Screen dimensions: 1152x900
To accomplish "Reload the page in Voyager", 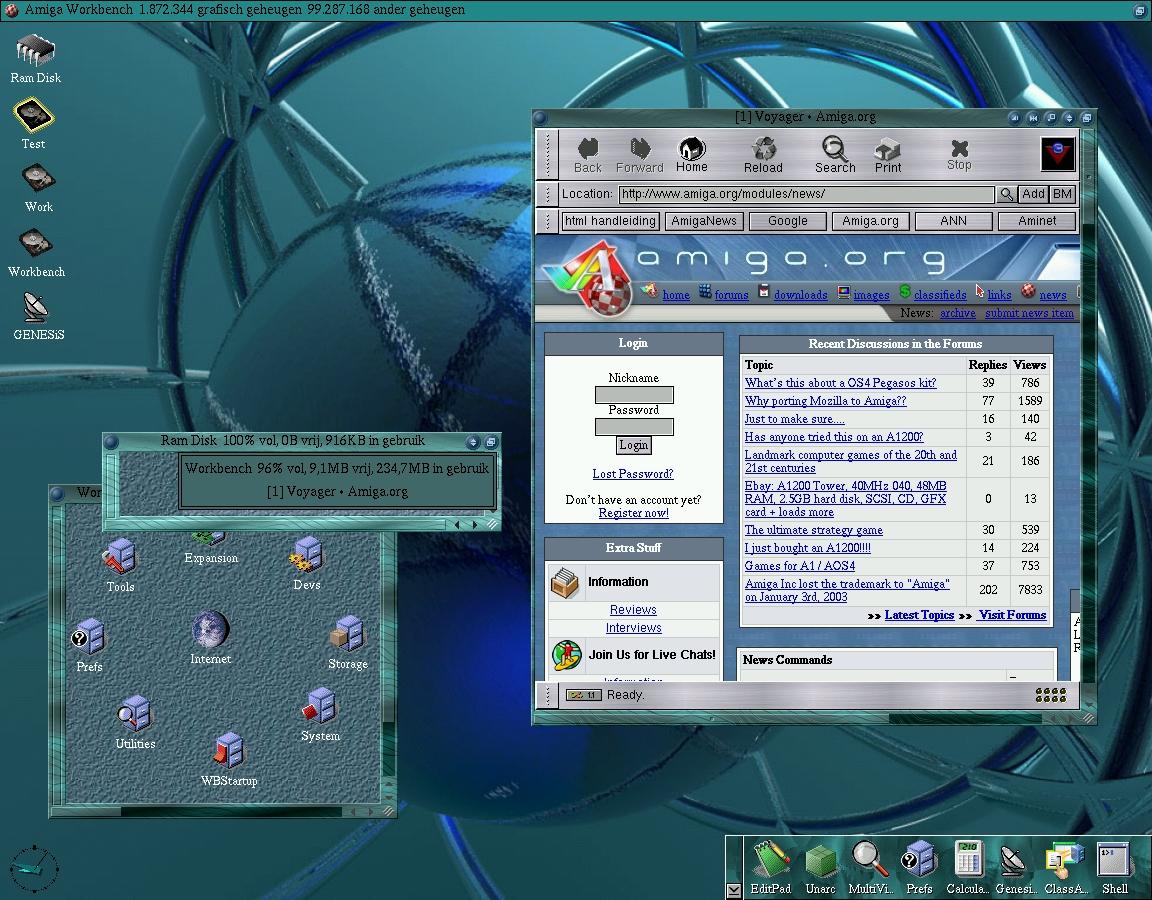I will (x=763, y=155).
